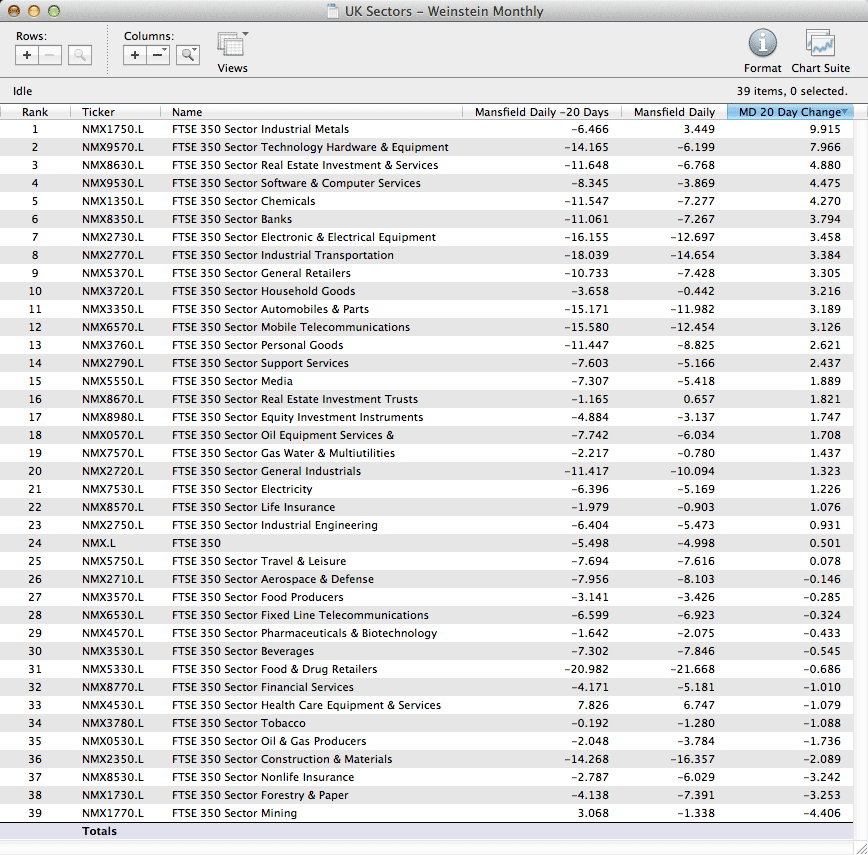Click the Mansfield Daily column header

[x=674, y=112]
